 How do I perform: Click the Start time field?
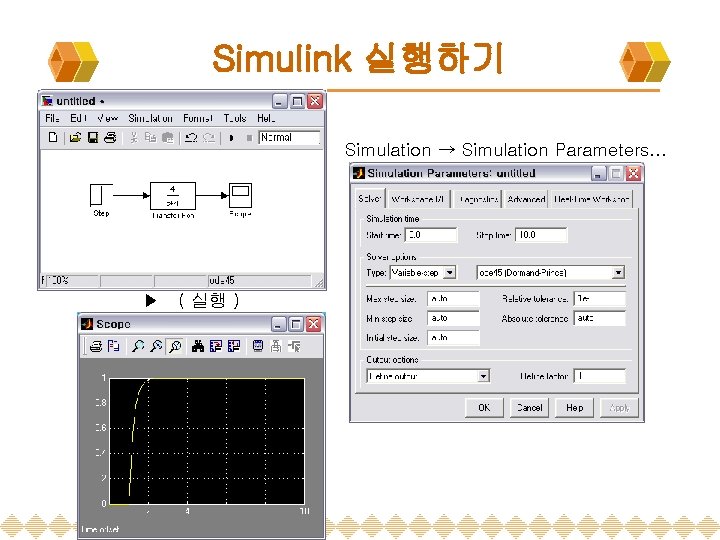point(431,235)
